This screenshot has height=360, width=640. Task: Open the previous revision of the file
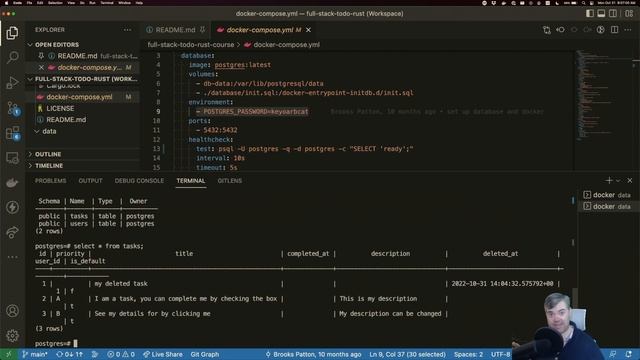pyautogui.click(x=560, y=30)
